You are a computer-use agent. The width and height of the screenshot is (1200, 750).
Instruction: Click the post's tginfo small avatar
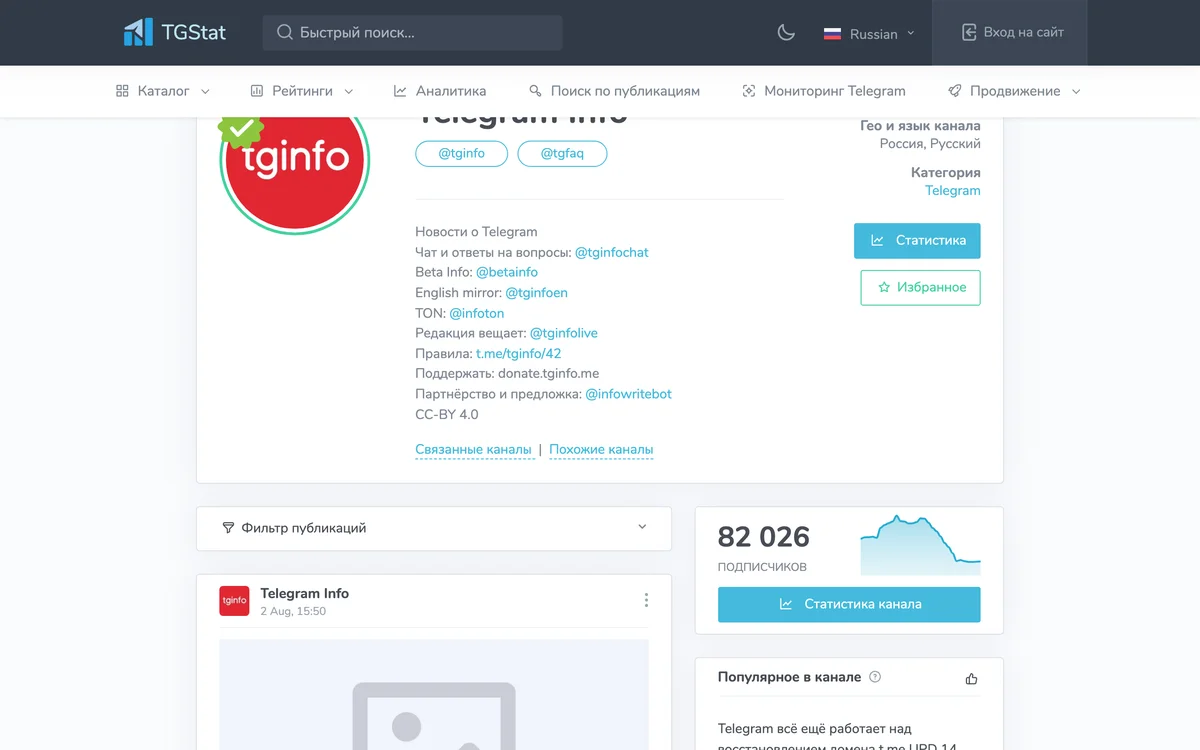234,601
